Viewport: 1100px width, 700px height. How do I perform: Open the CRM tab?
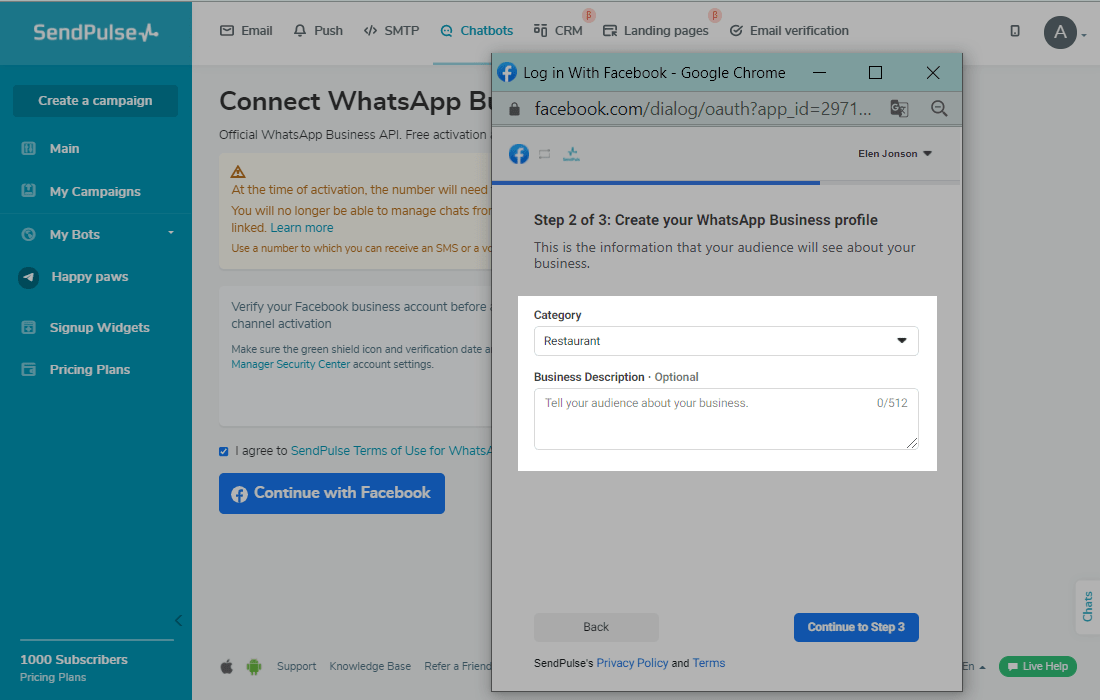558,31
